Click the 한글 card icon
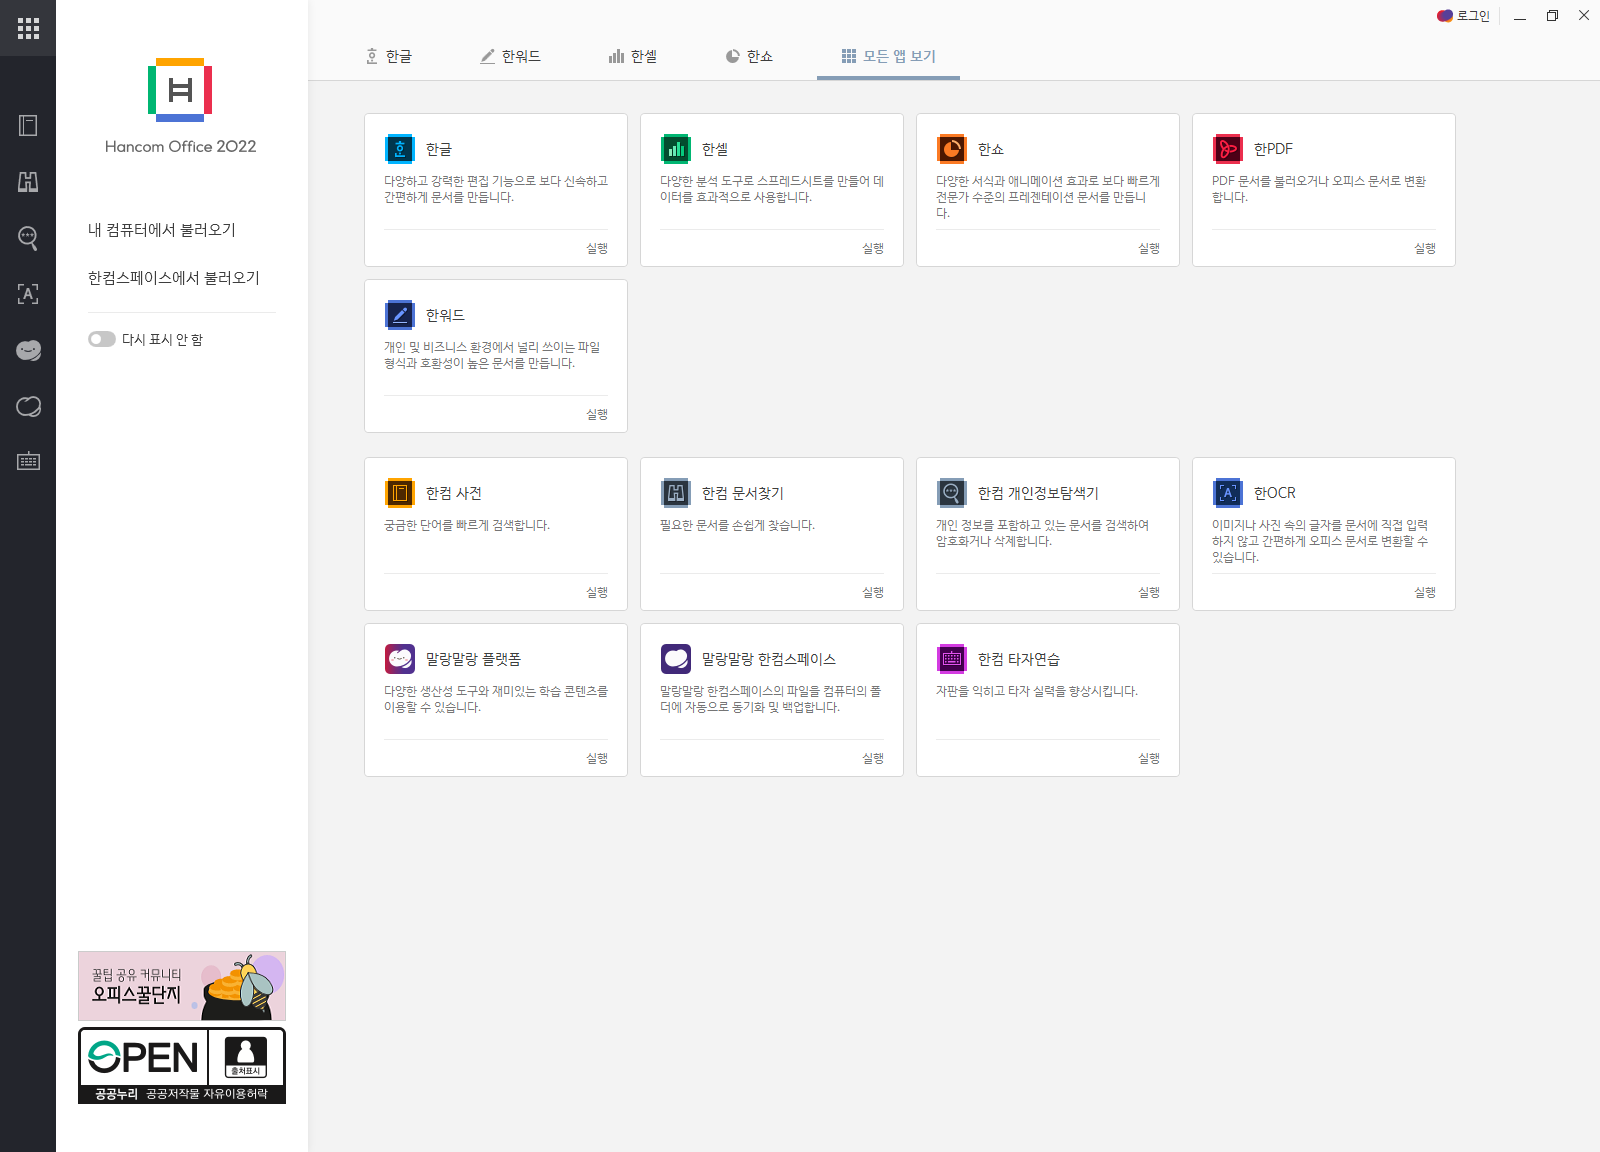The width and height of the screenshot is (1600, 1152). pyautogui.click(x=400, y=149)
